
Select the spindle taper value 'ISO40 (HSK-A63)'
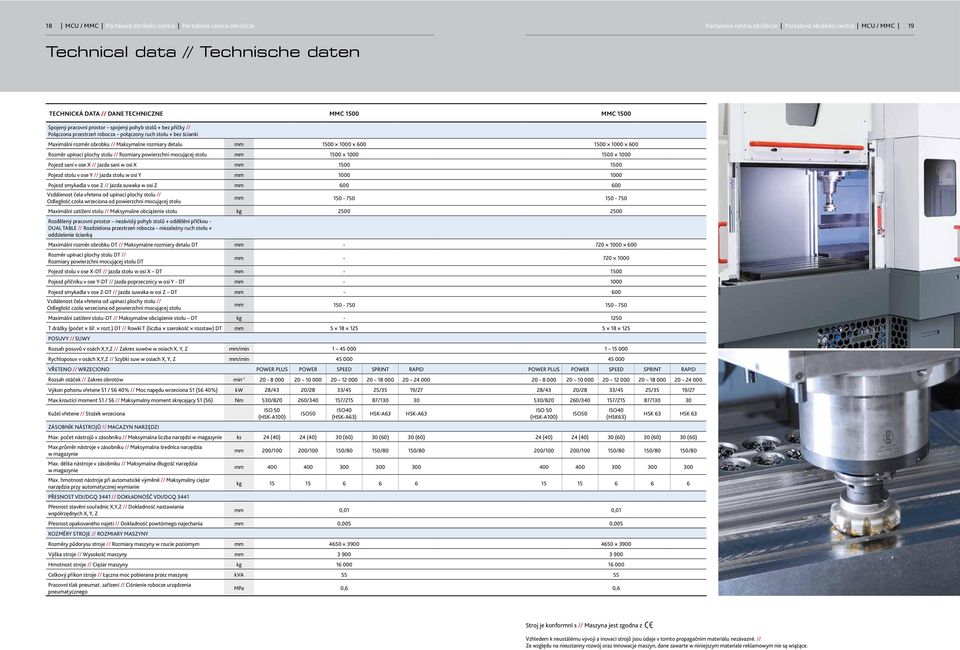[344, 414]
